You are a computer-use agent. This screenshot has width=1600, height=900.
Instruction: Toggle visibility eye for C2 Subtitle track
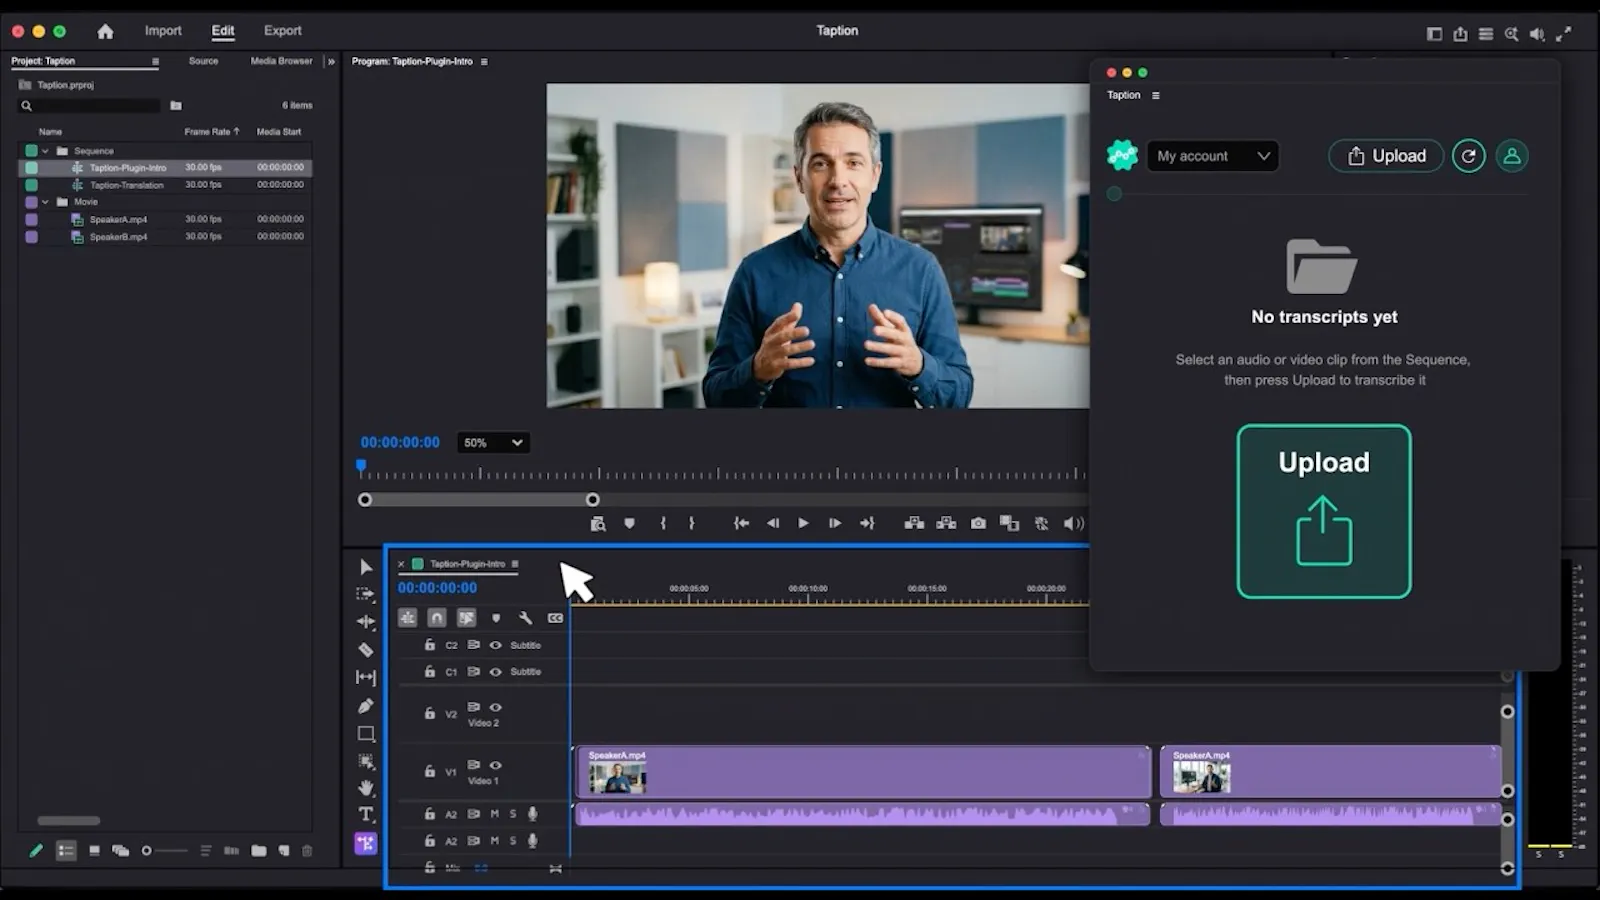(495, 645)
